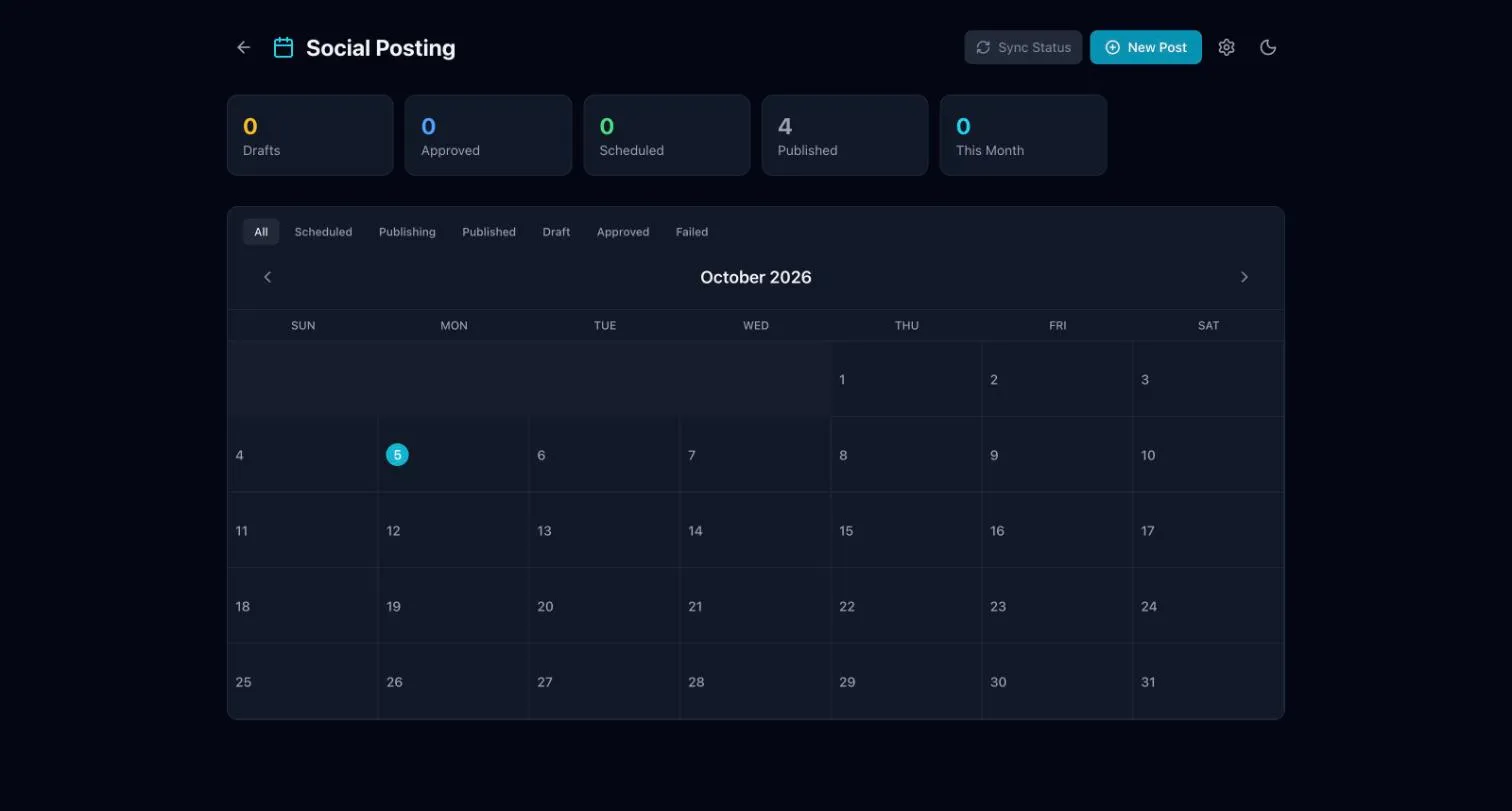
Task: Click the calendar icon beside Social Posting
Action: click(x=284, y=47)
